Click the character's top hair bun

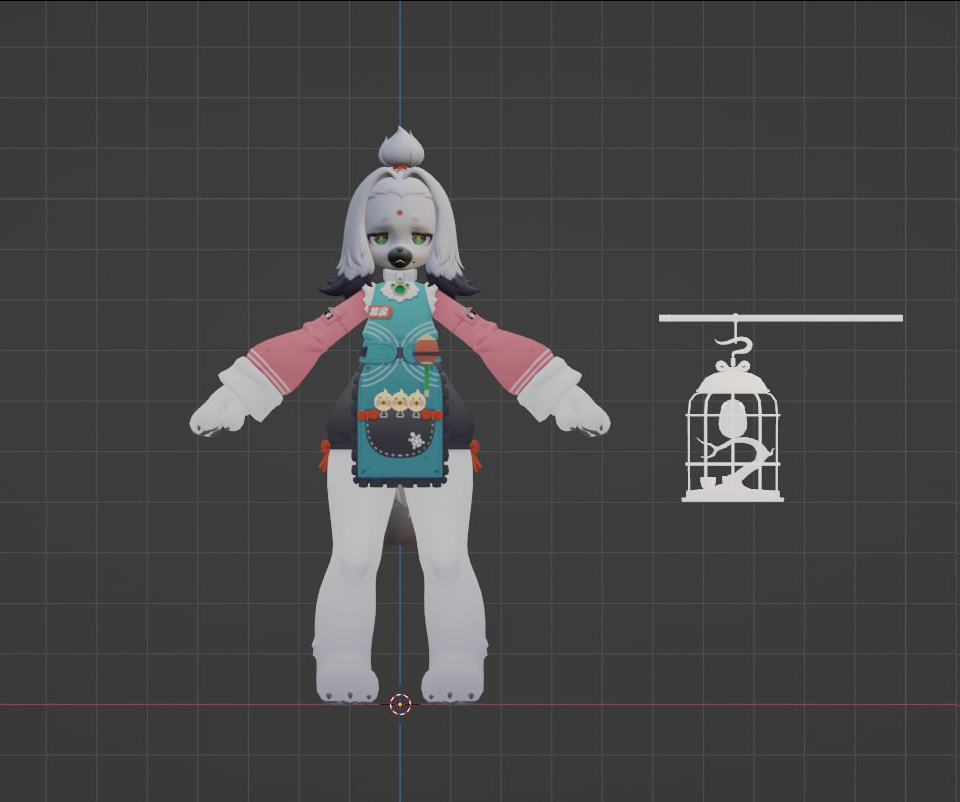(x=401, y=146)
